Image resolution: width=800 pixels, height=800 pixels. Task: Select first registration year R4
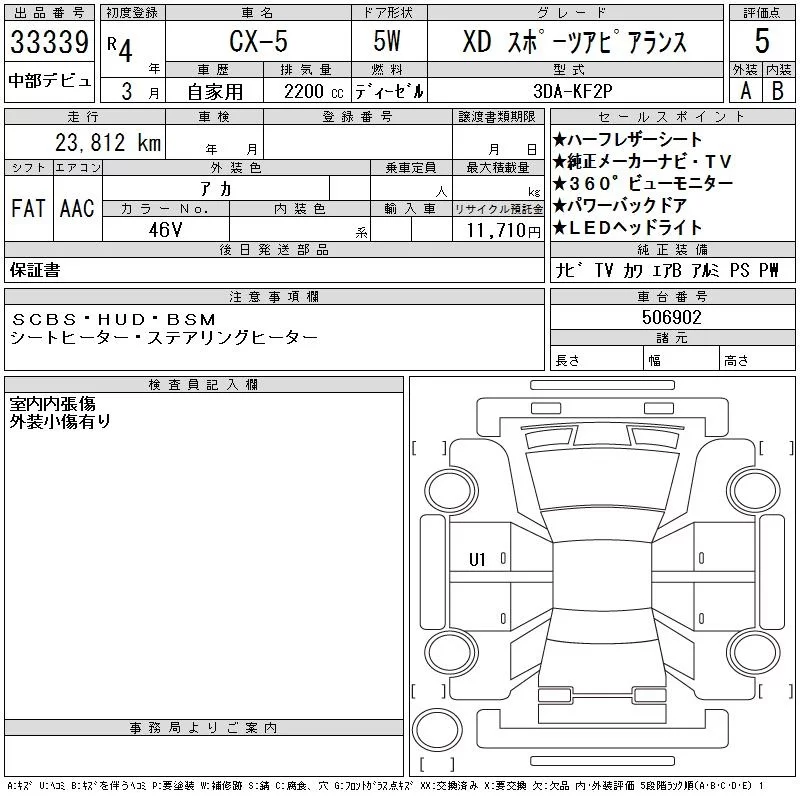(120, 48)
